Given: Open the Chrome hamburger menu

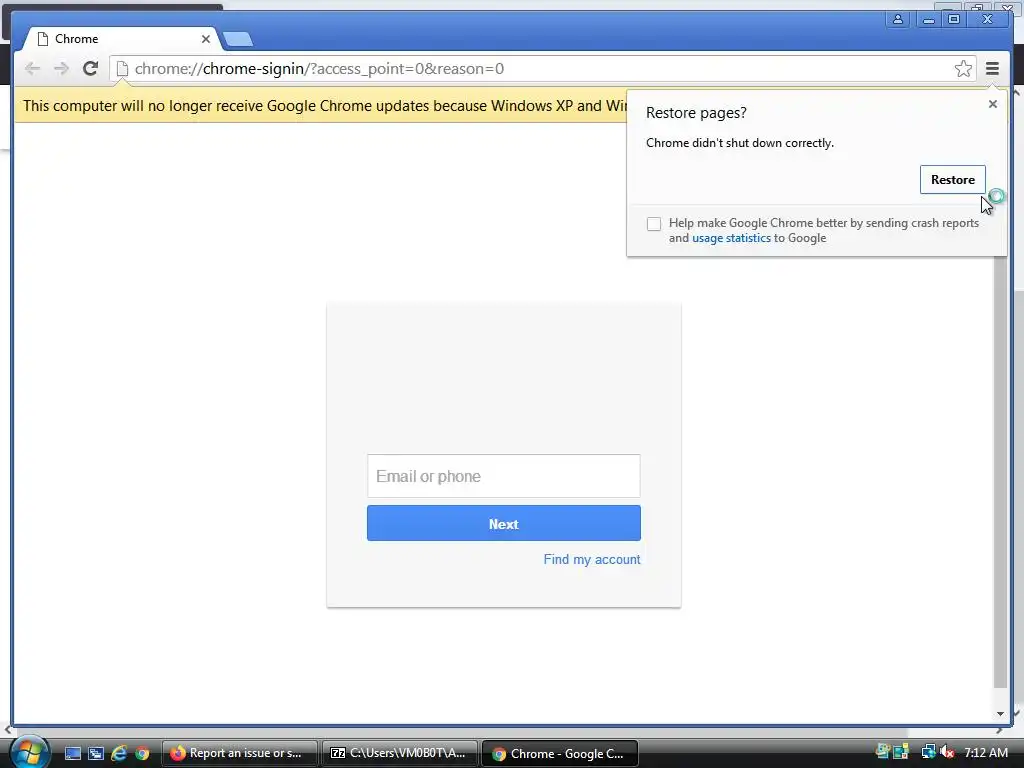Looking at the screenshot, I should (992, 69).
